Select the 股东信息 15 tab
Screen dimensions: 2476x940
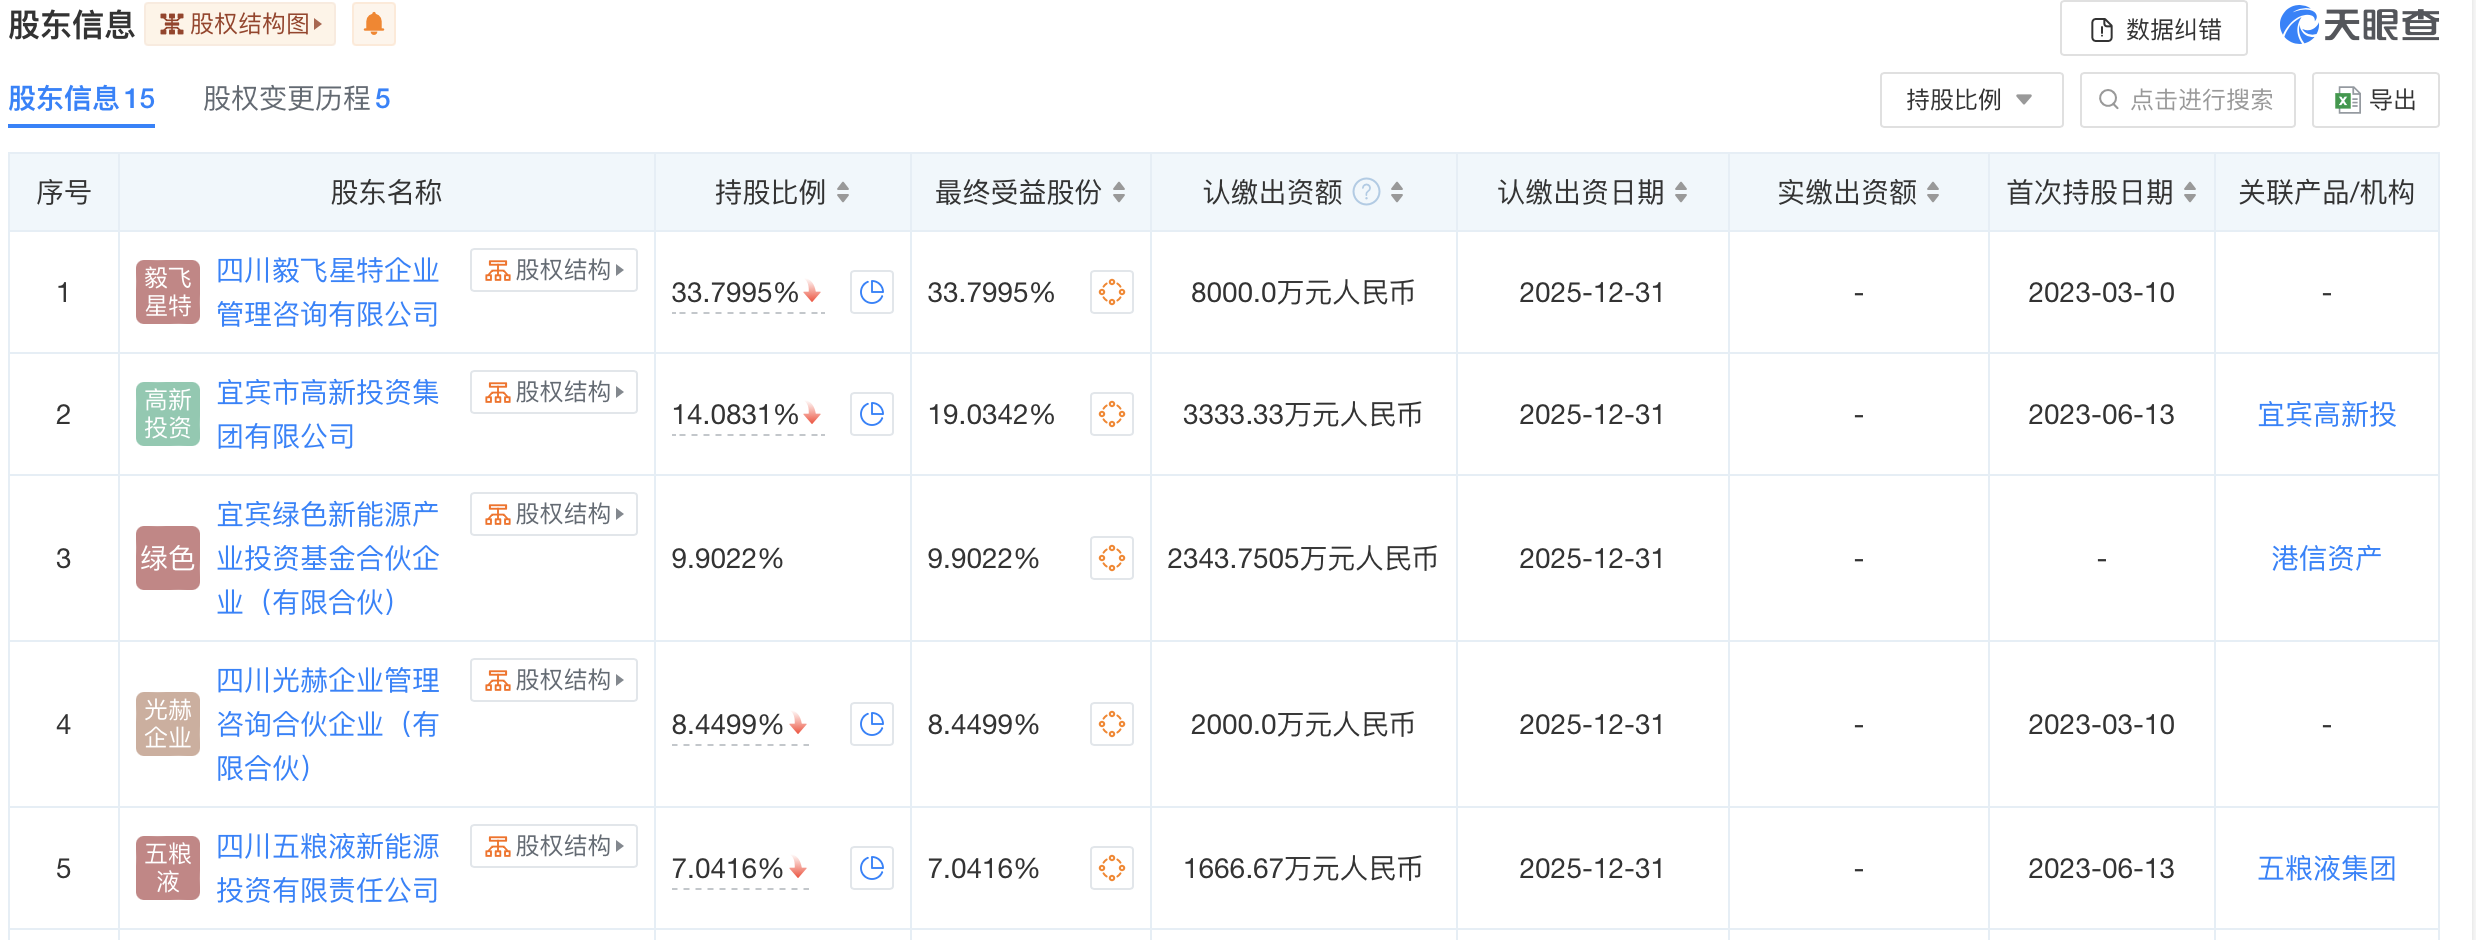[81, 99]
